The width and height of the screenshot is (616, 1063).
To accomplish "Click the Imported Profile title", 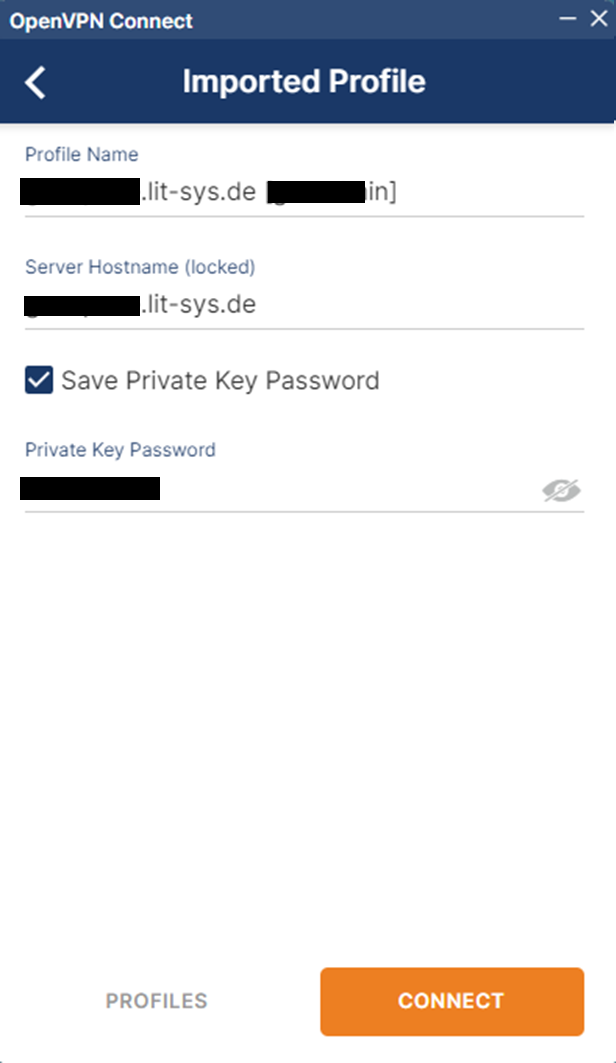I will coord(305,81).
